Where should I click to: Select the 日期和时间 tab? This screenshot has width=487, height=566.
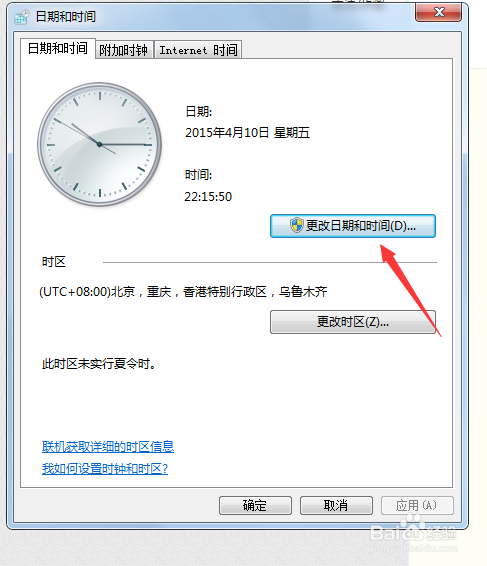coord(58,48)
